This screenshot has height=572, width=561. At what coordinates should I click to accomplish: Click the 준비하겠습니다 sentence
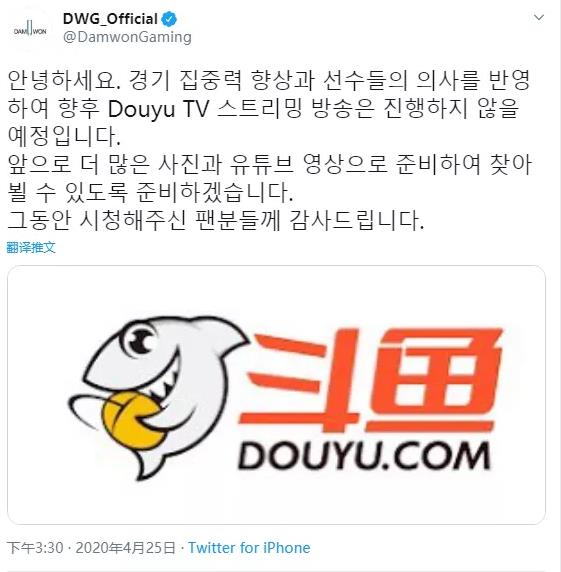214,192
